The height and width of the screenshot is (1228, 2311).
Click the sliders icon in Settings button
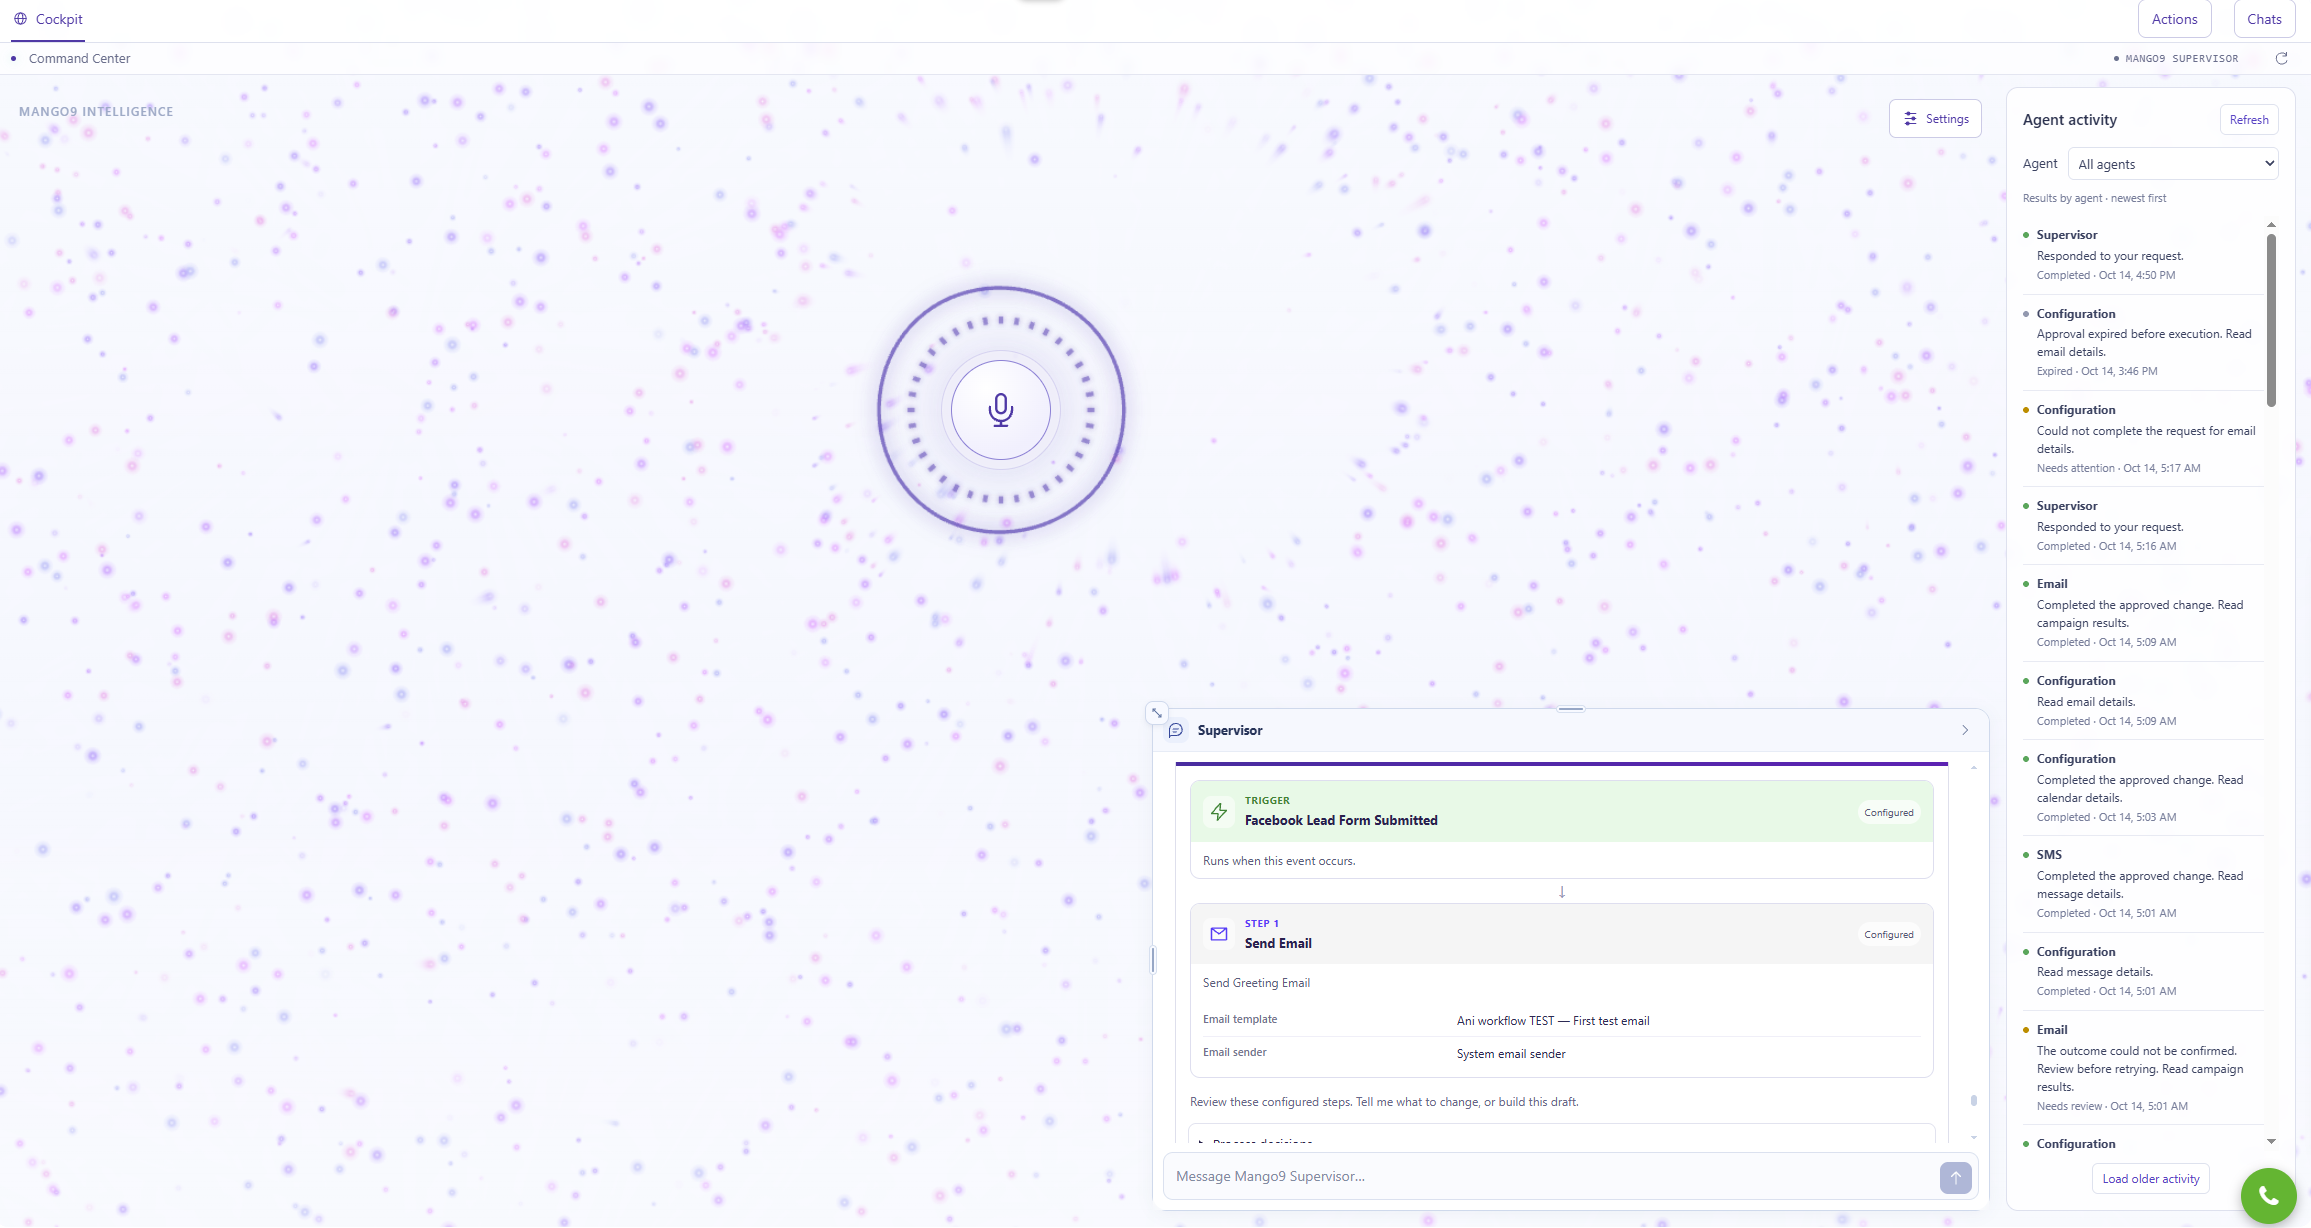coord(1911,119)
